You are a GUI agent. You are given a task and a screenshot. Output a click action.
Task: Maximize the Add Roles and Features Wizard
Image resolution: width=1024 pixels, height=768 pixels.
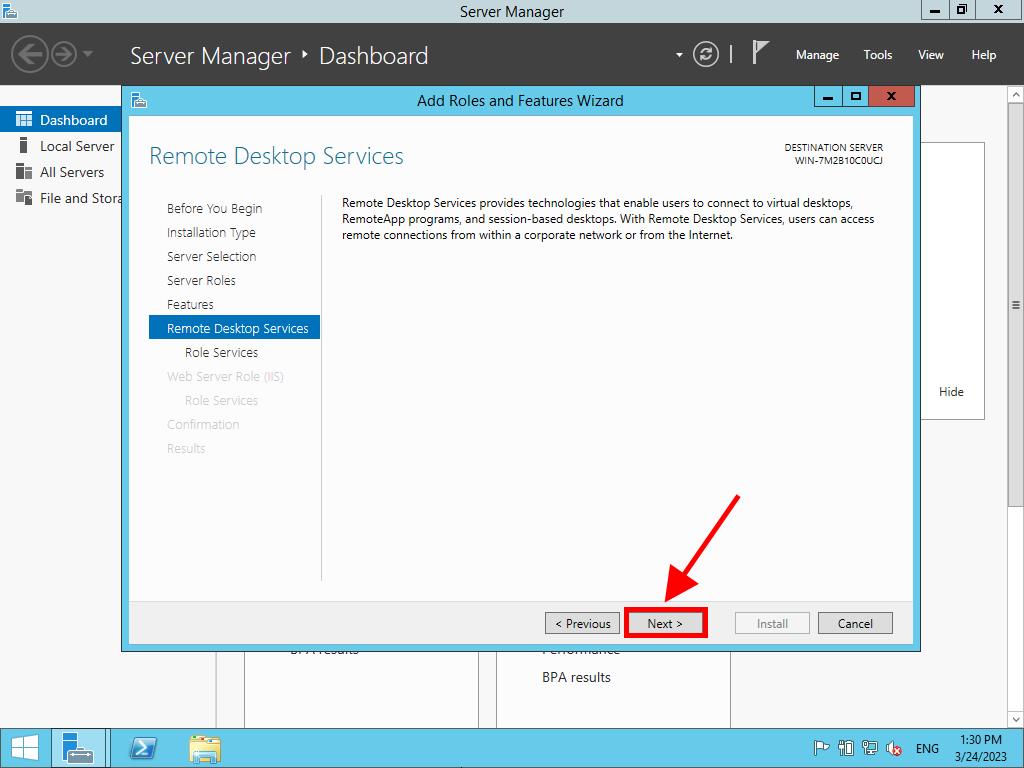coord(855,97)
